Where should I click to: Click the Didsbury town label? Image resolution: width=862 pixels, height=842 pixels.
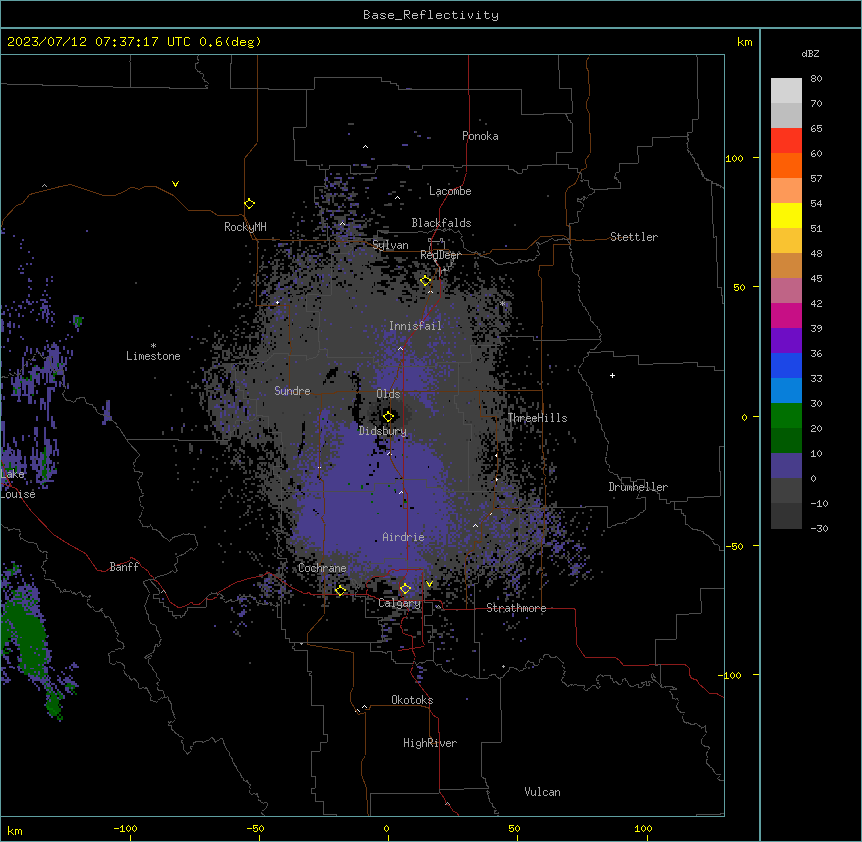383,431
